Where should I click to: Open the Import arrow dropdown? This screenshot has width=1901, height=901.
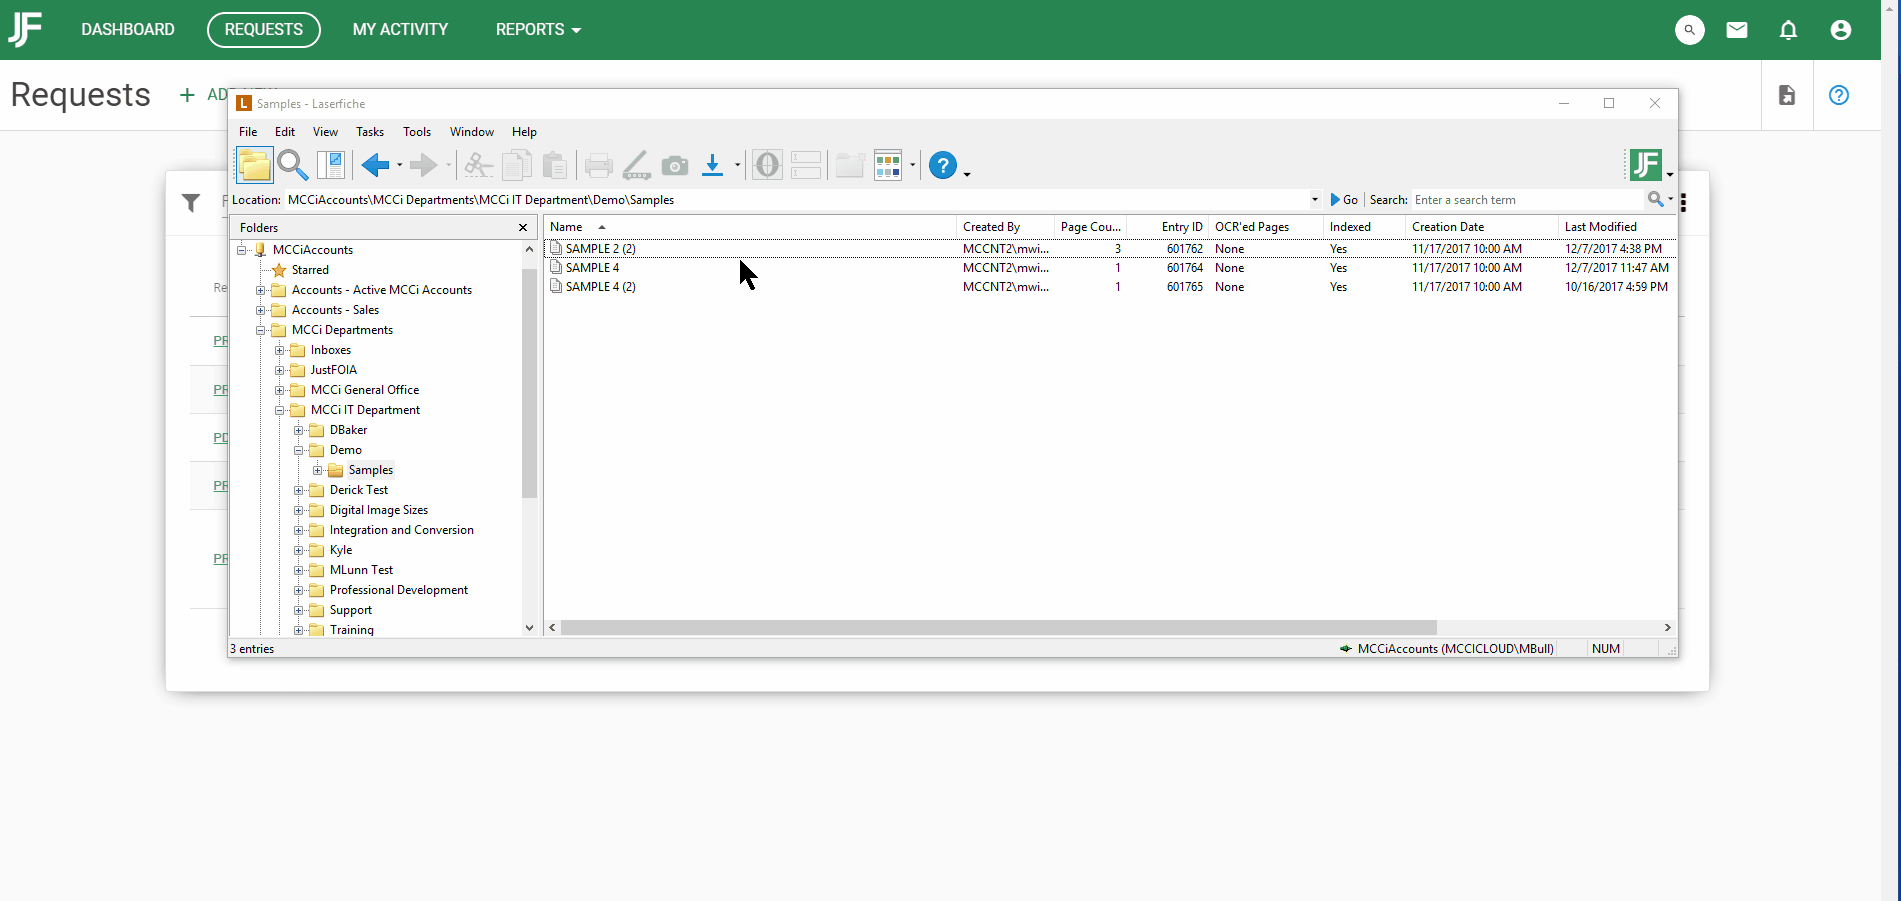point(737,166)
